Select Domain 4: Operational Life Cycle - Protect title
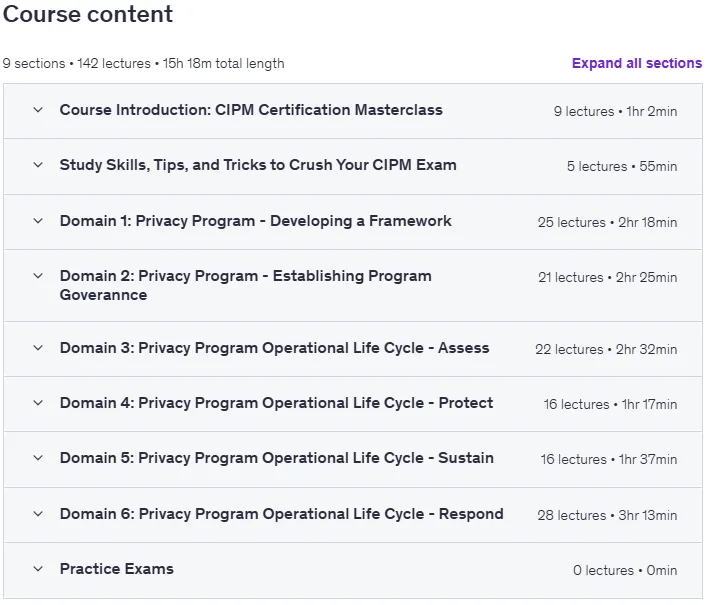Image resolution: width=708 pixels, height=605 pixels. click(276, 403)
